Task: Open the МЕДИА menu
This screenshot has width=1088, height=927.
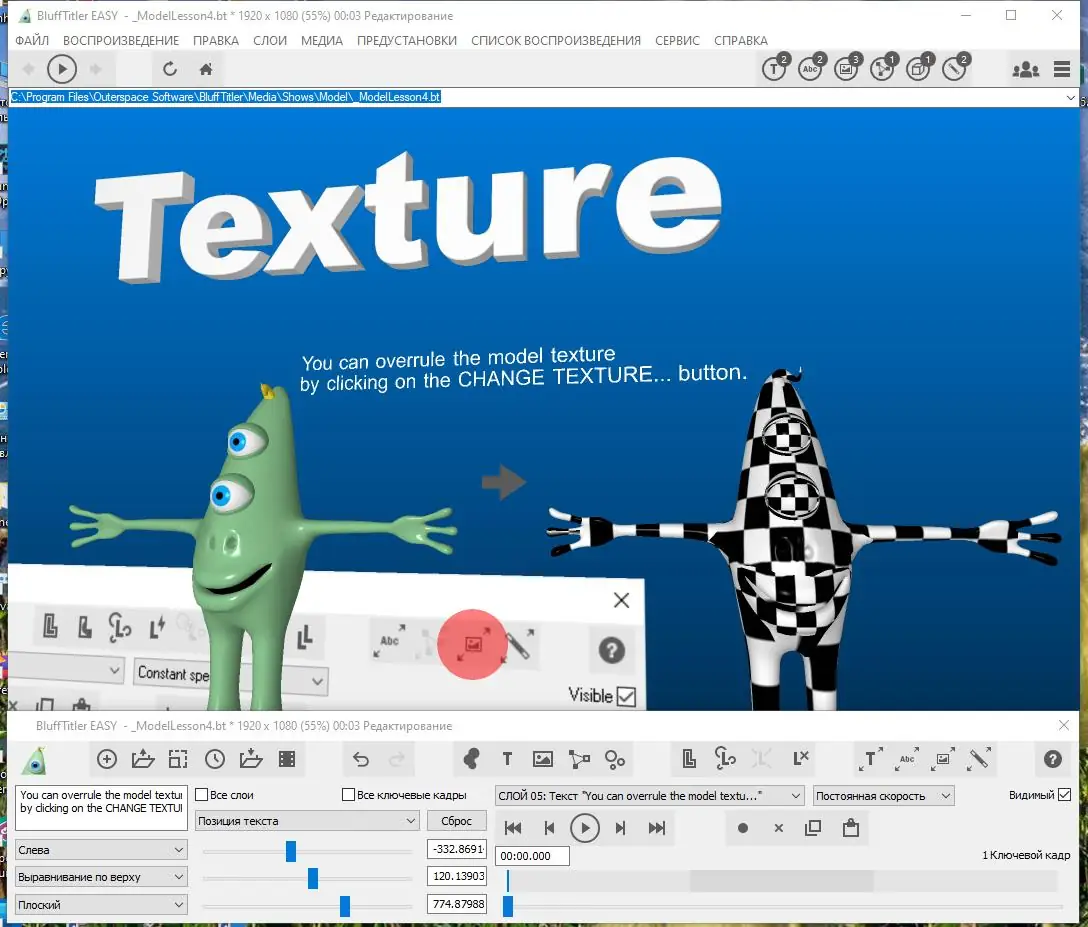Action: click(322, 40)
